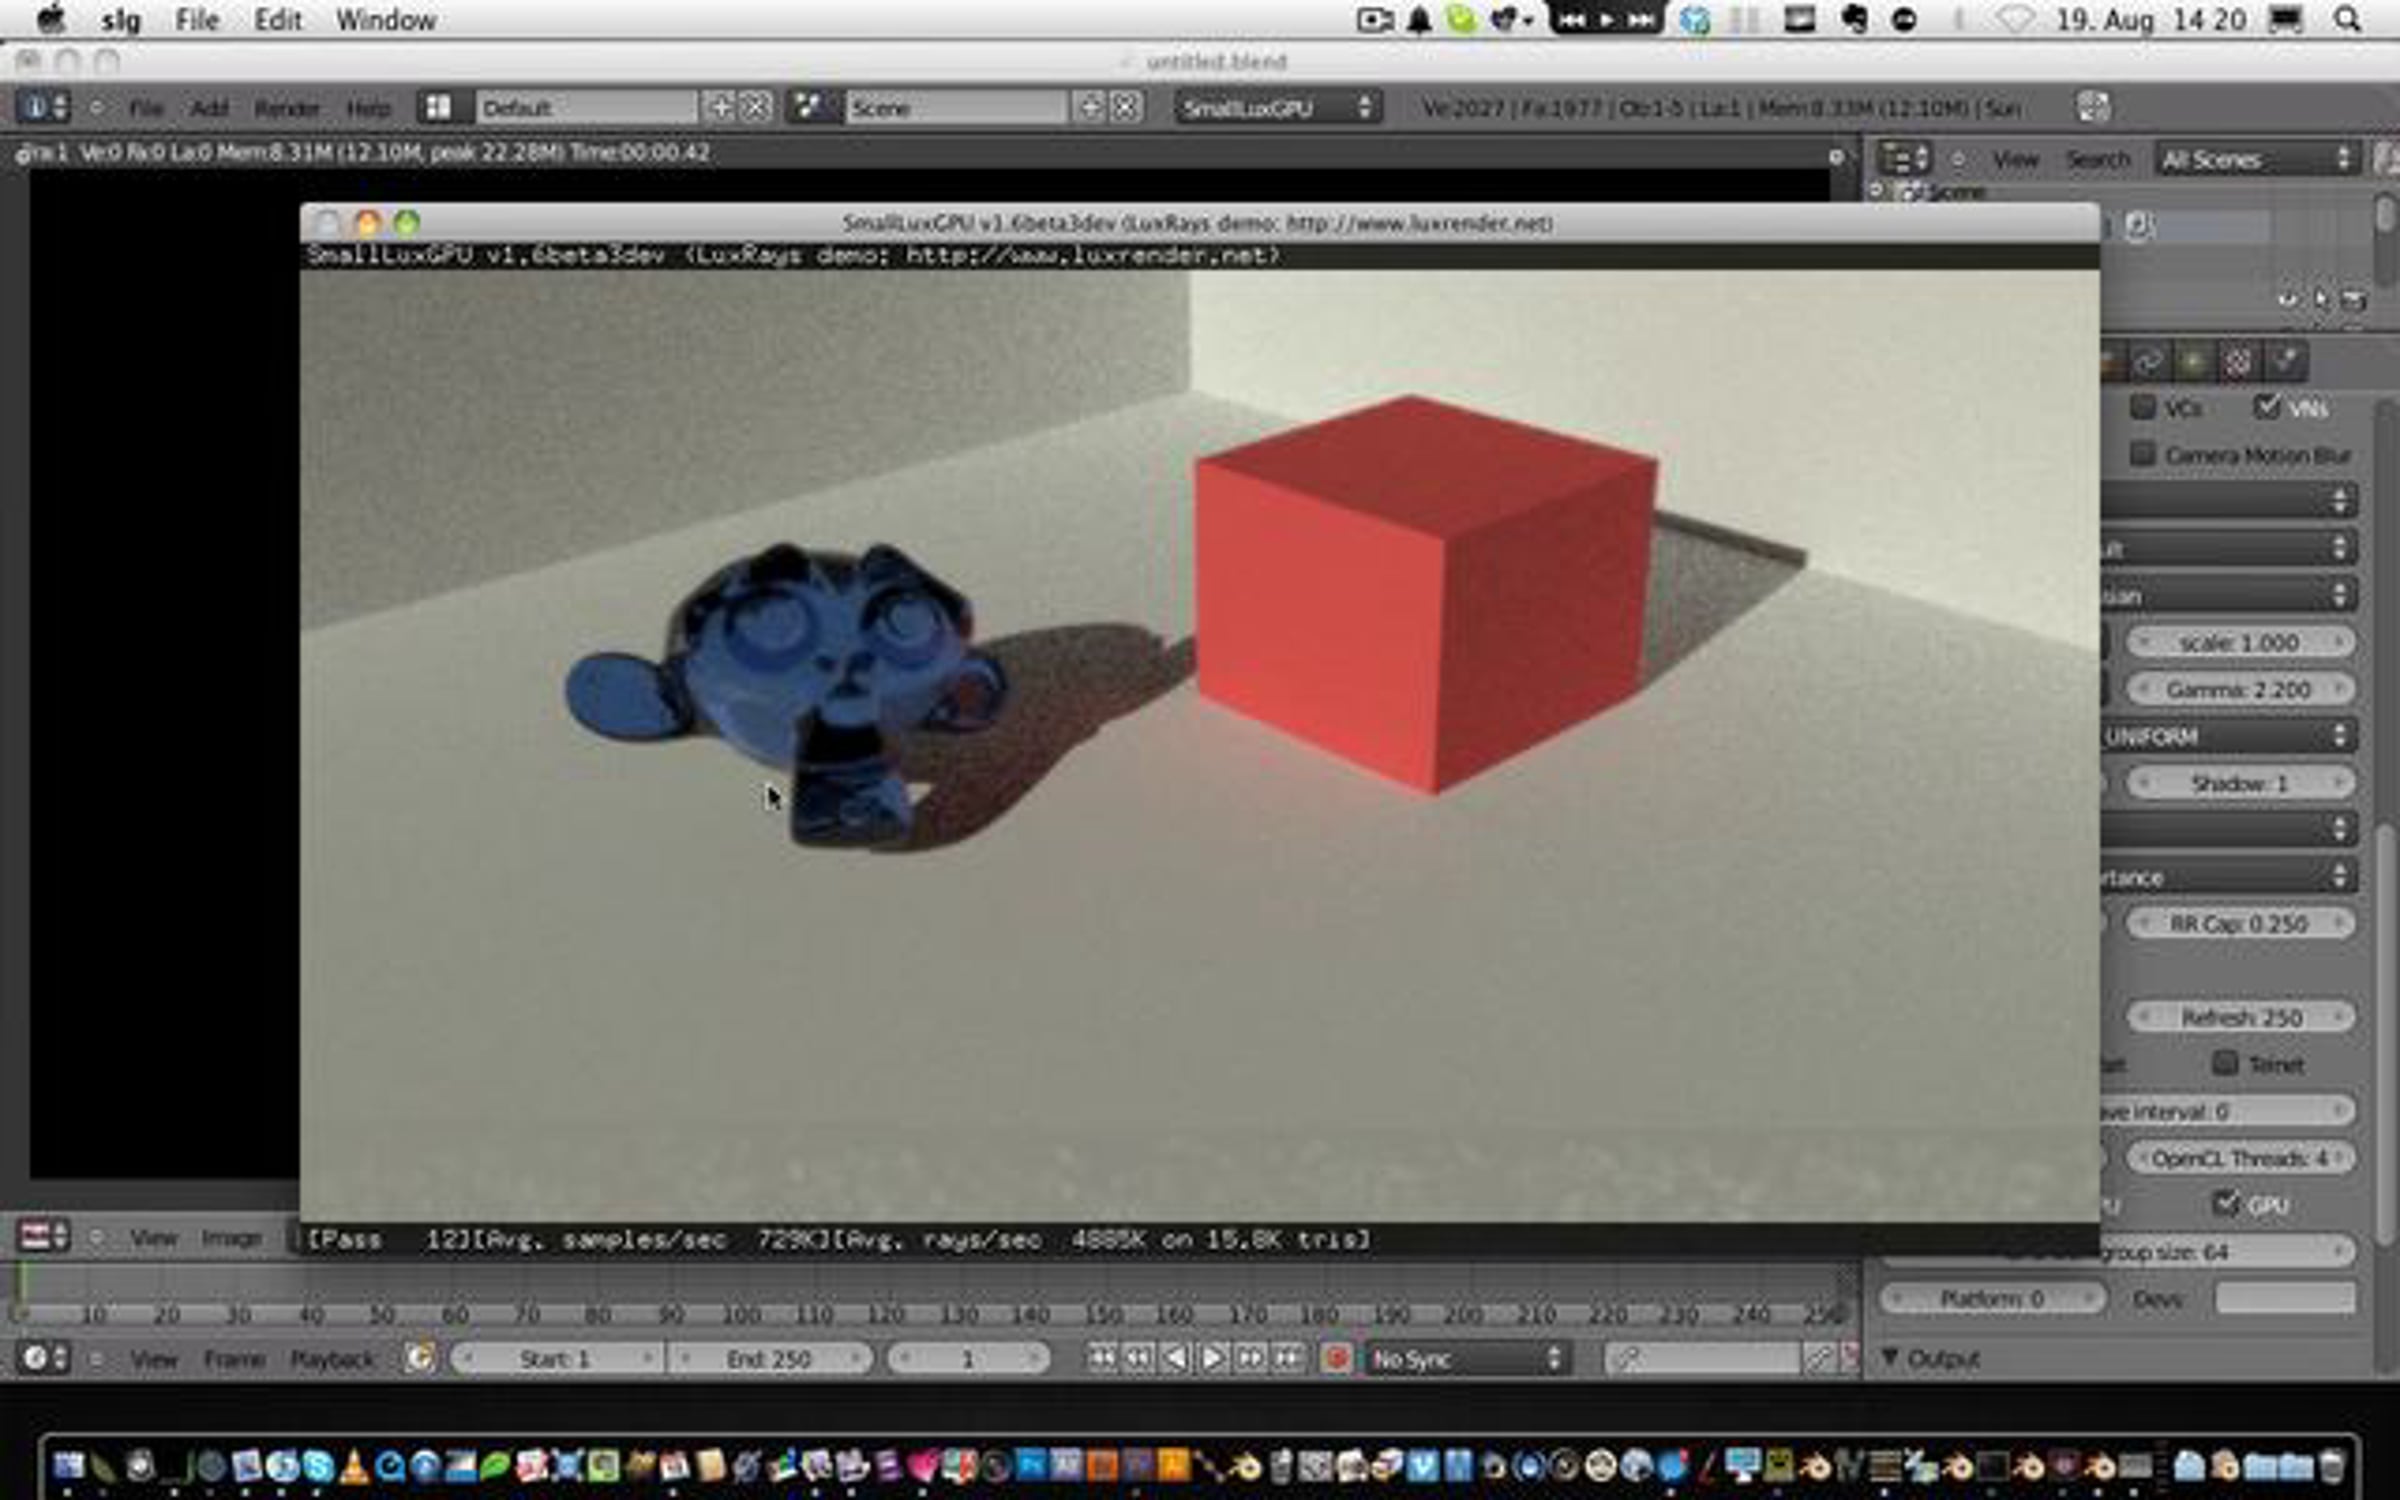Jump to the first frame in timeline
Viewport: 2400px width, 1500px height.
(1101, 1358)
